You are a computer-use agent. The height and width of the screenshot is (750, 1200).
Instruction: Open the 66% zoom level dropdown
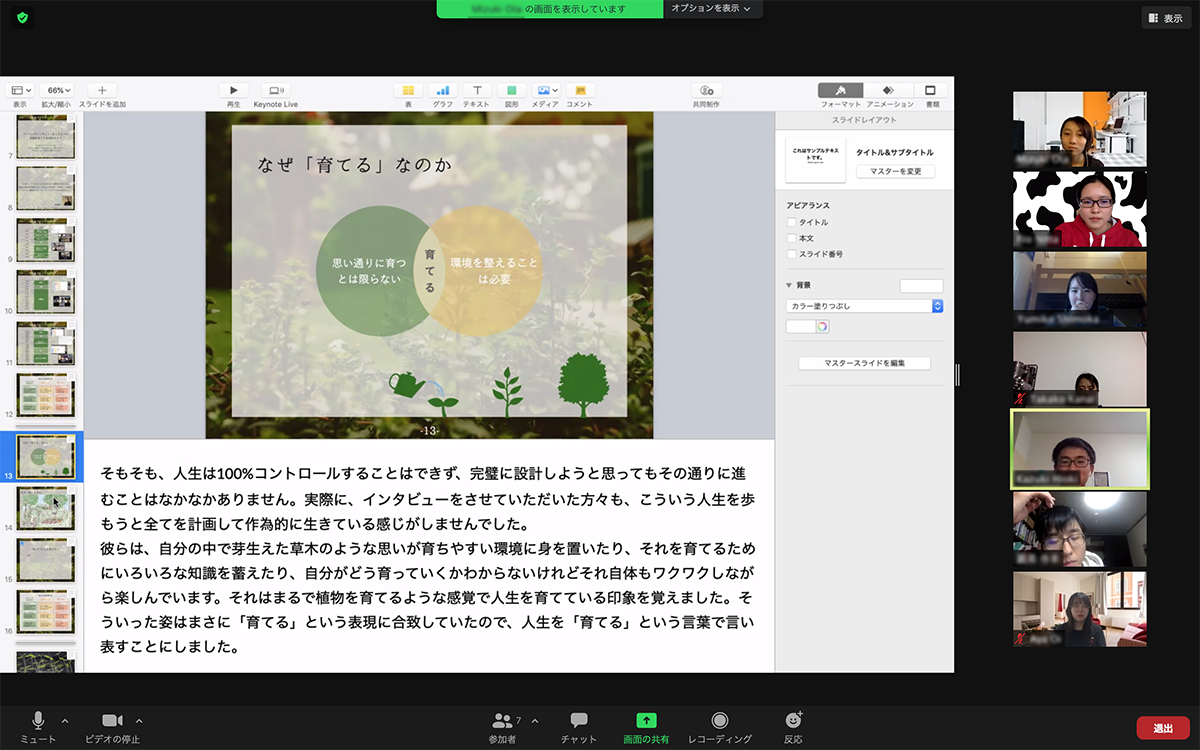(x=60, y=90)
